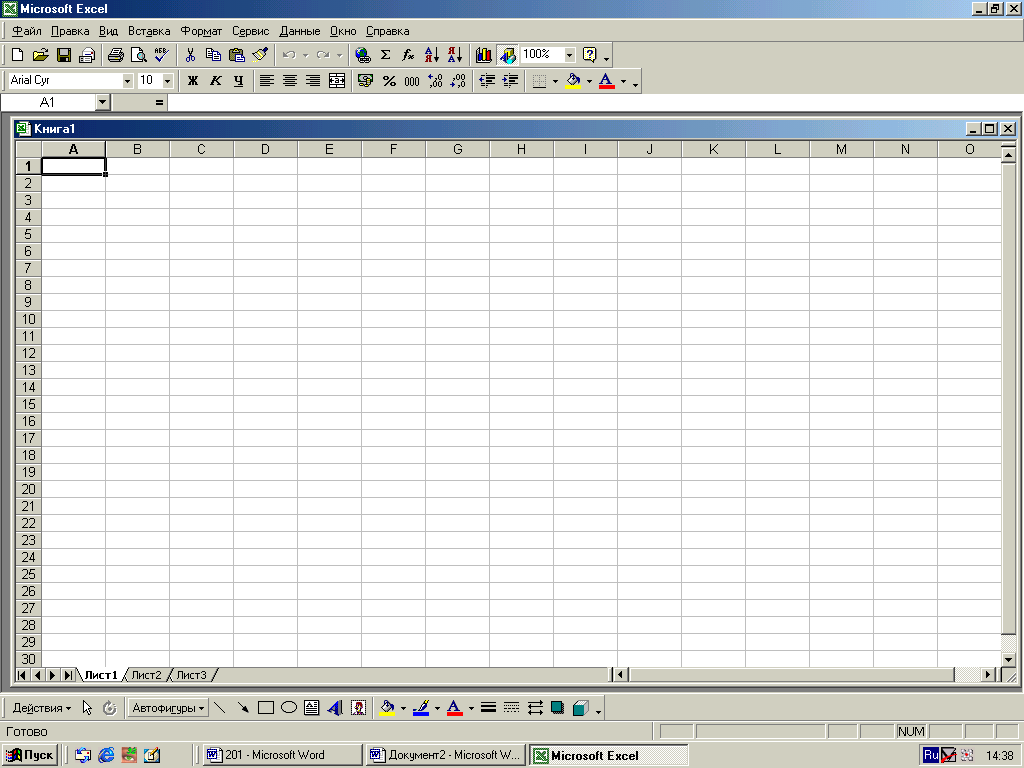Open the Формат menu
1024x768 pixels.
(201, 31)
